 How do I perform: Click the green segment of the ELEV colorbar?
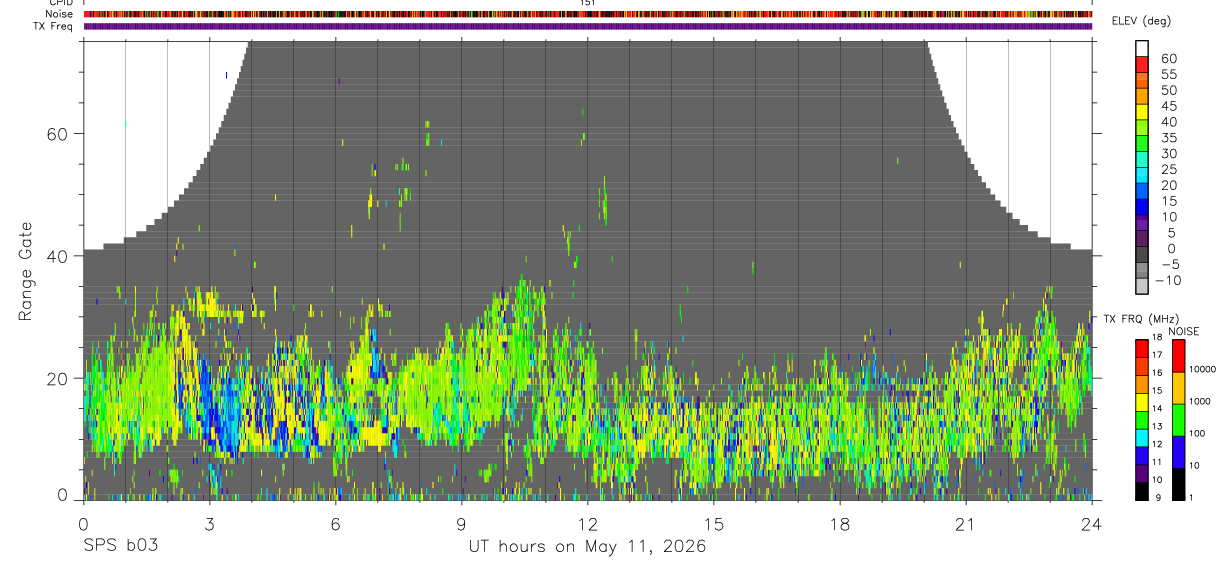point(1142,143)
